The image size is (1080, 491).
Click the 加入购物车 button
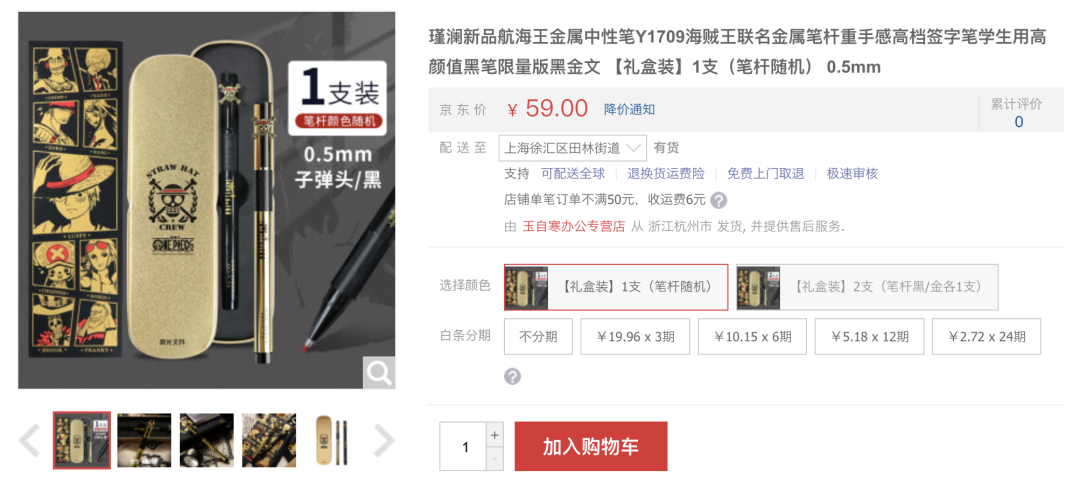click(591, 446)
